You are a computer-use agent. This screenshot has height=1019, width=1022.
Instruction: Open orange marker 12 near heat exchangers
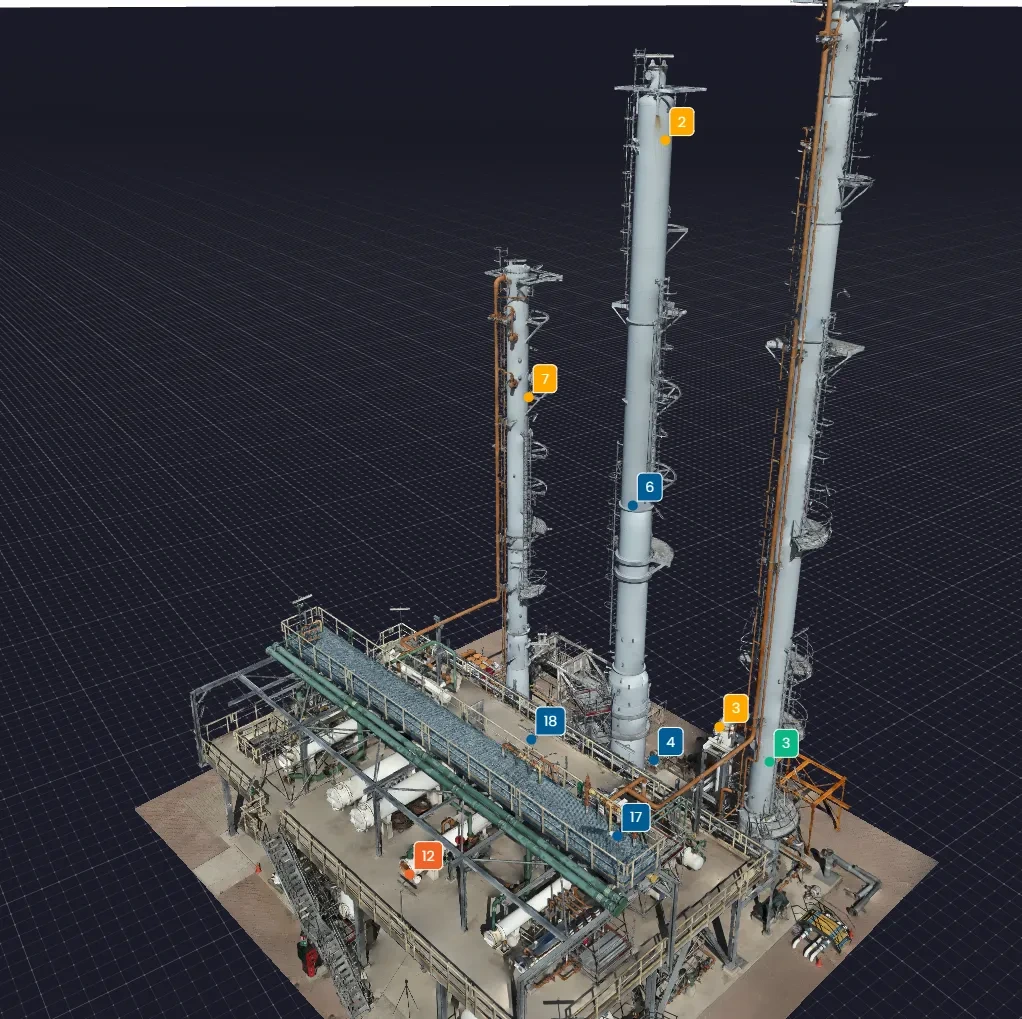428,856
